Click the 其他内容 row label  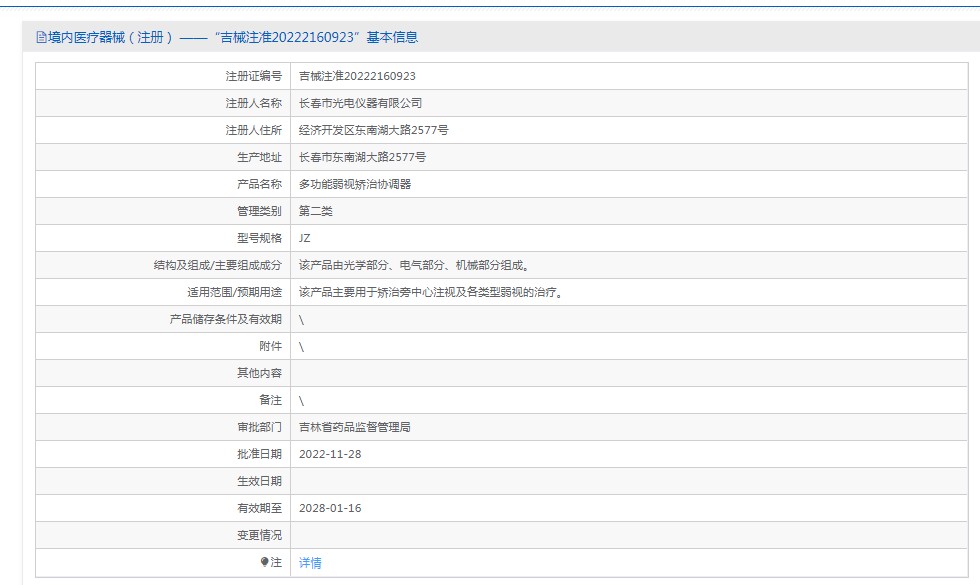coord(259,373)
